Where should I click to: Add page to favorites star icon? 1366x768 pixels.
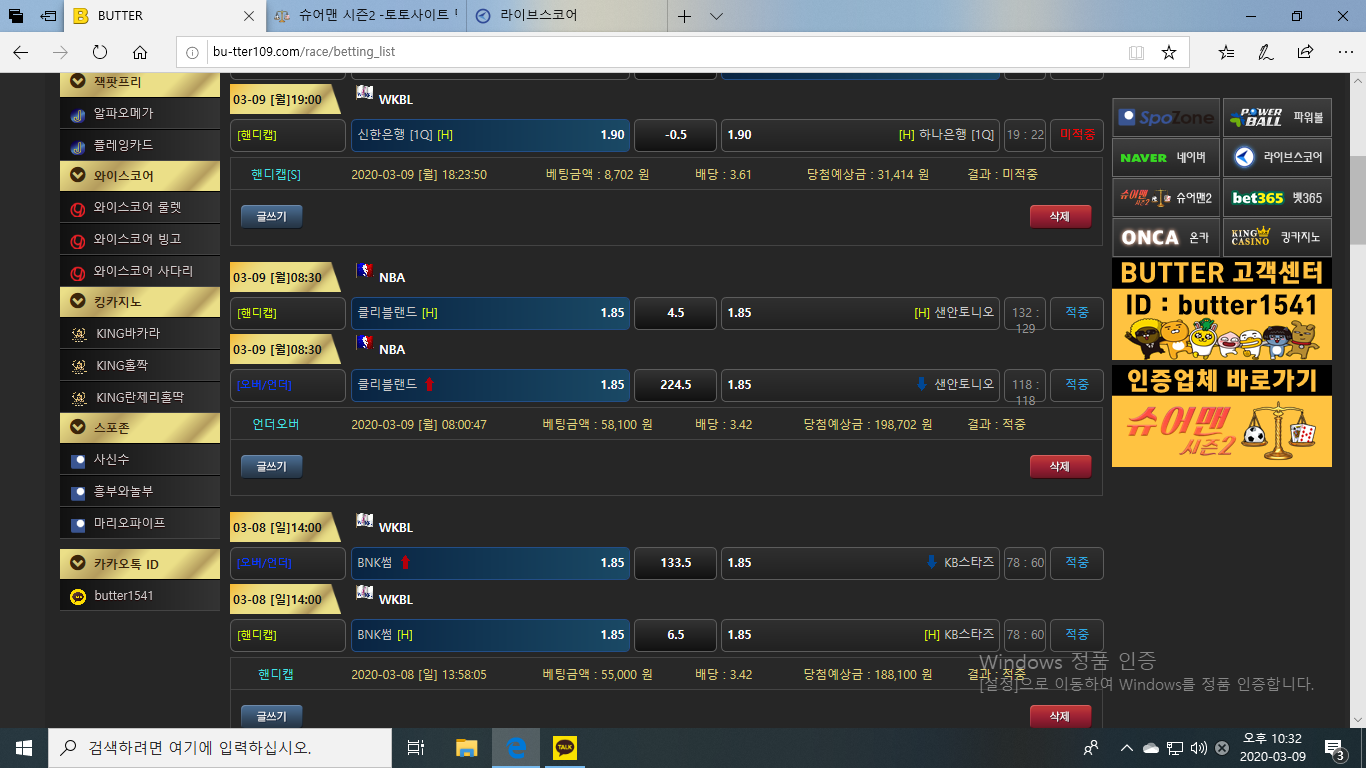click(x=1168, y=52)
